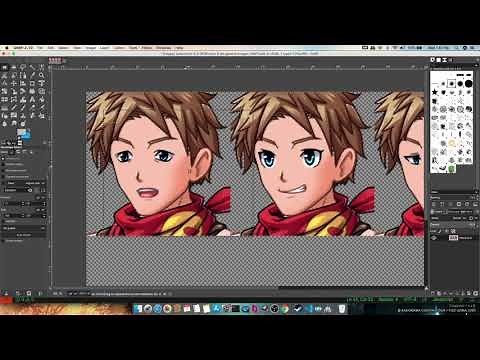Select the Dodge/Burn tool

click(23, 124)
